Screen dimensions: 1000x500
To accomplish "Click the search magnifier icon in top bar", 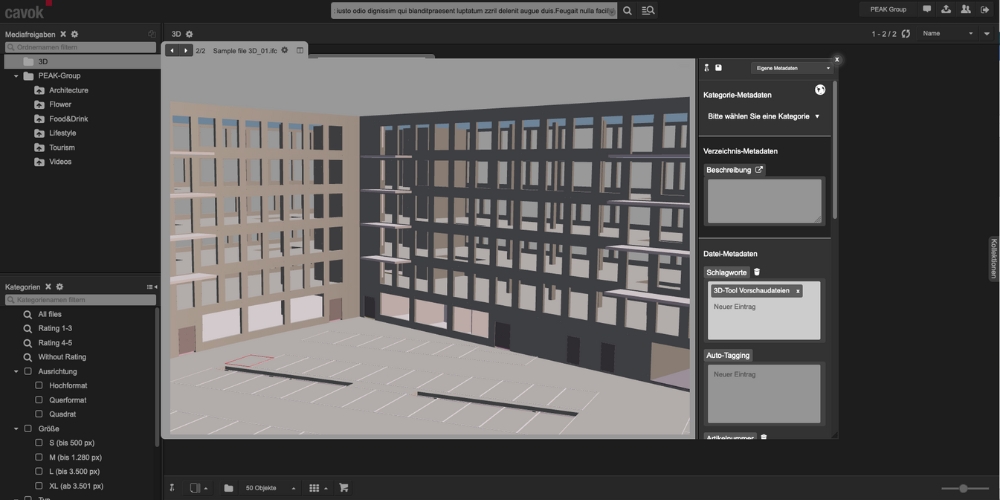I will [x=628, y=10].
